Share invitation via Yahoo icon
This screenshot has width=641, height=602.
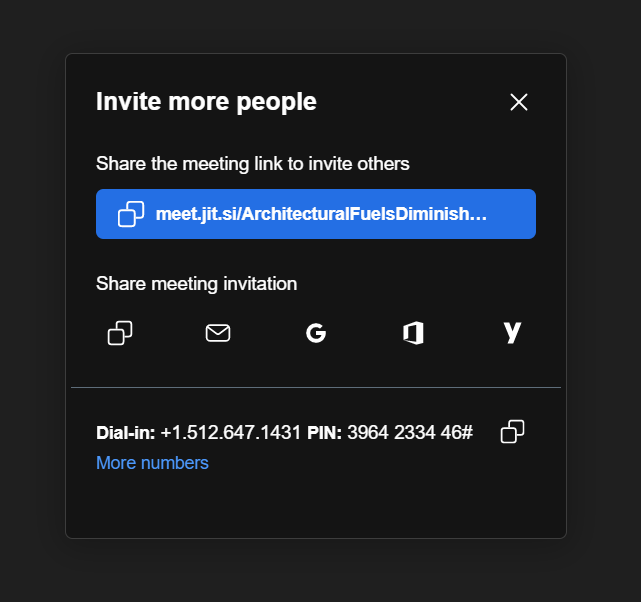[x=512, y=333]
